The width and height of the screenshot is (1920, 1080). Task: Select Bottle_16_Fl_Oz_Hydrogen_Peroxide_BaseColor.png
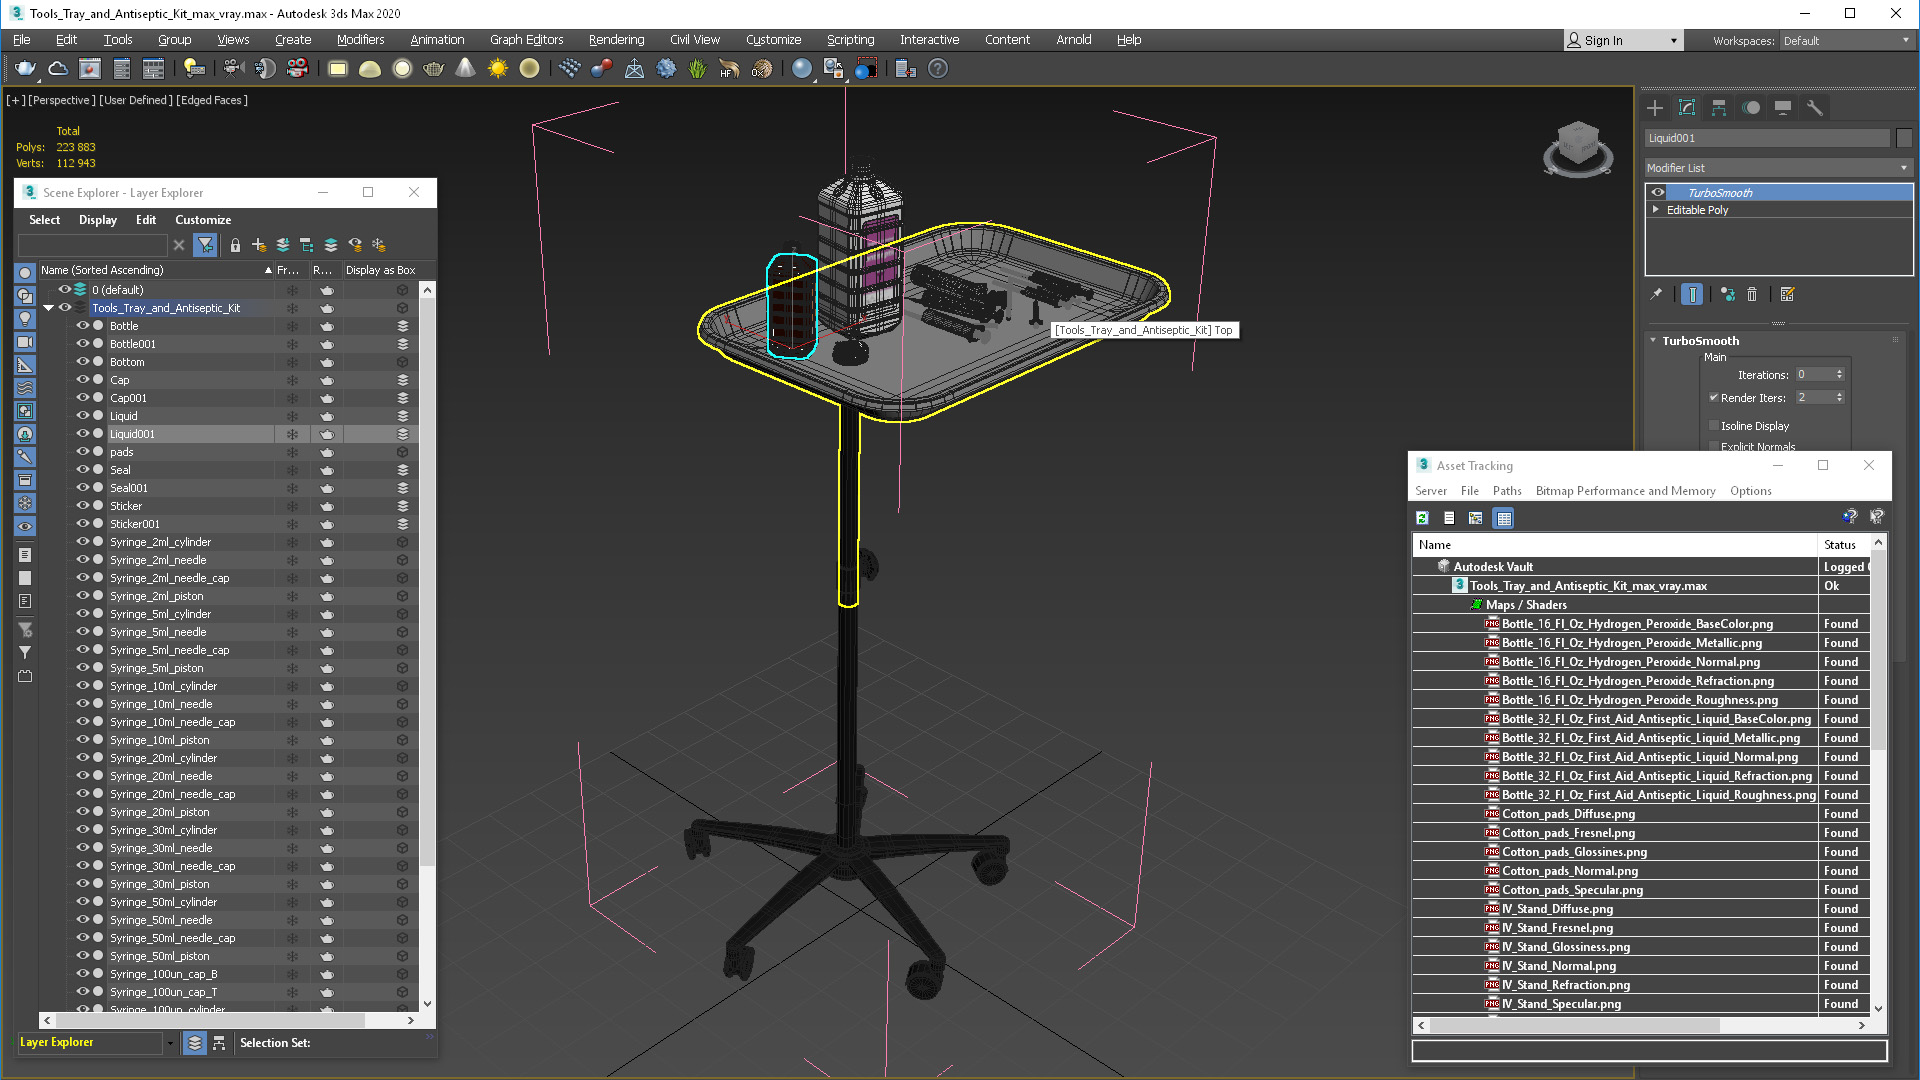tap(1639, 622)
